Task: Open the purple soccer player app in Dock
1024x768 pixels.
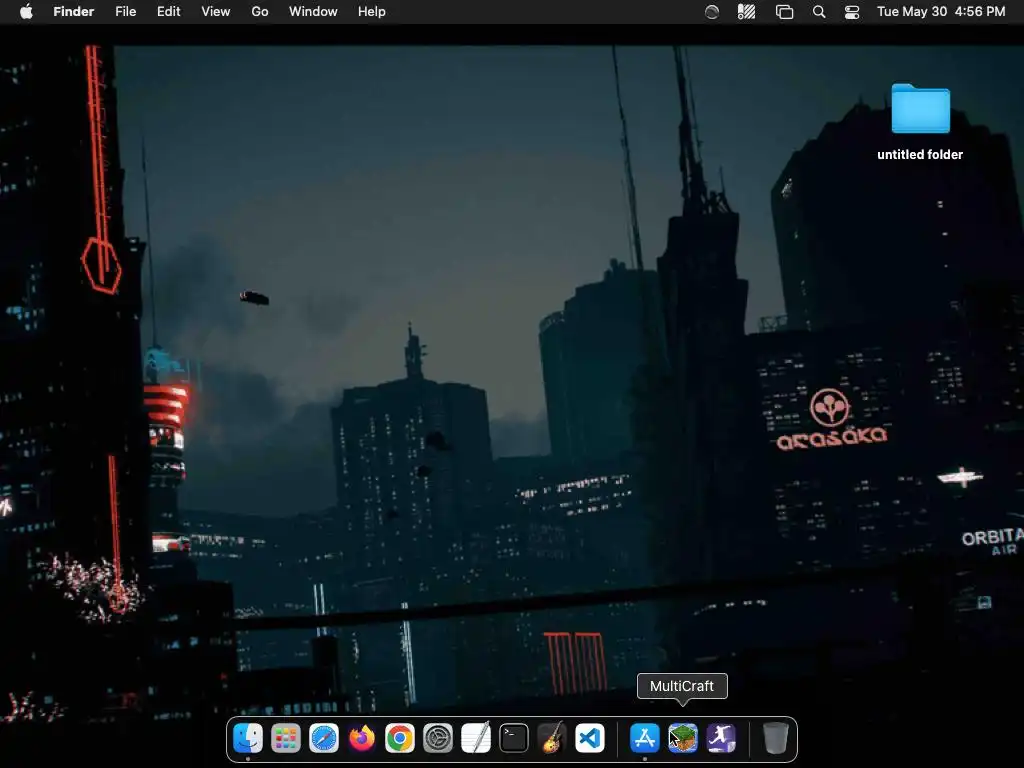Action: pos(720,739)
